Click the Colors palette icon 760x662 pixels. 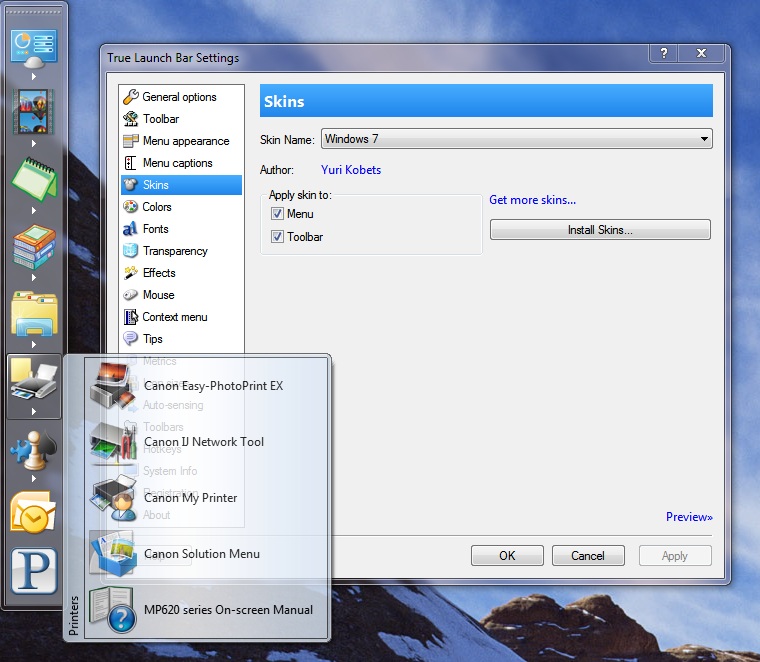(130, 207)
